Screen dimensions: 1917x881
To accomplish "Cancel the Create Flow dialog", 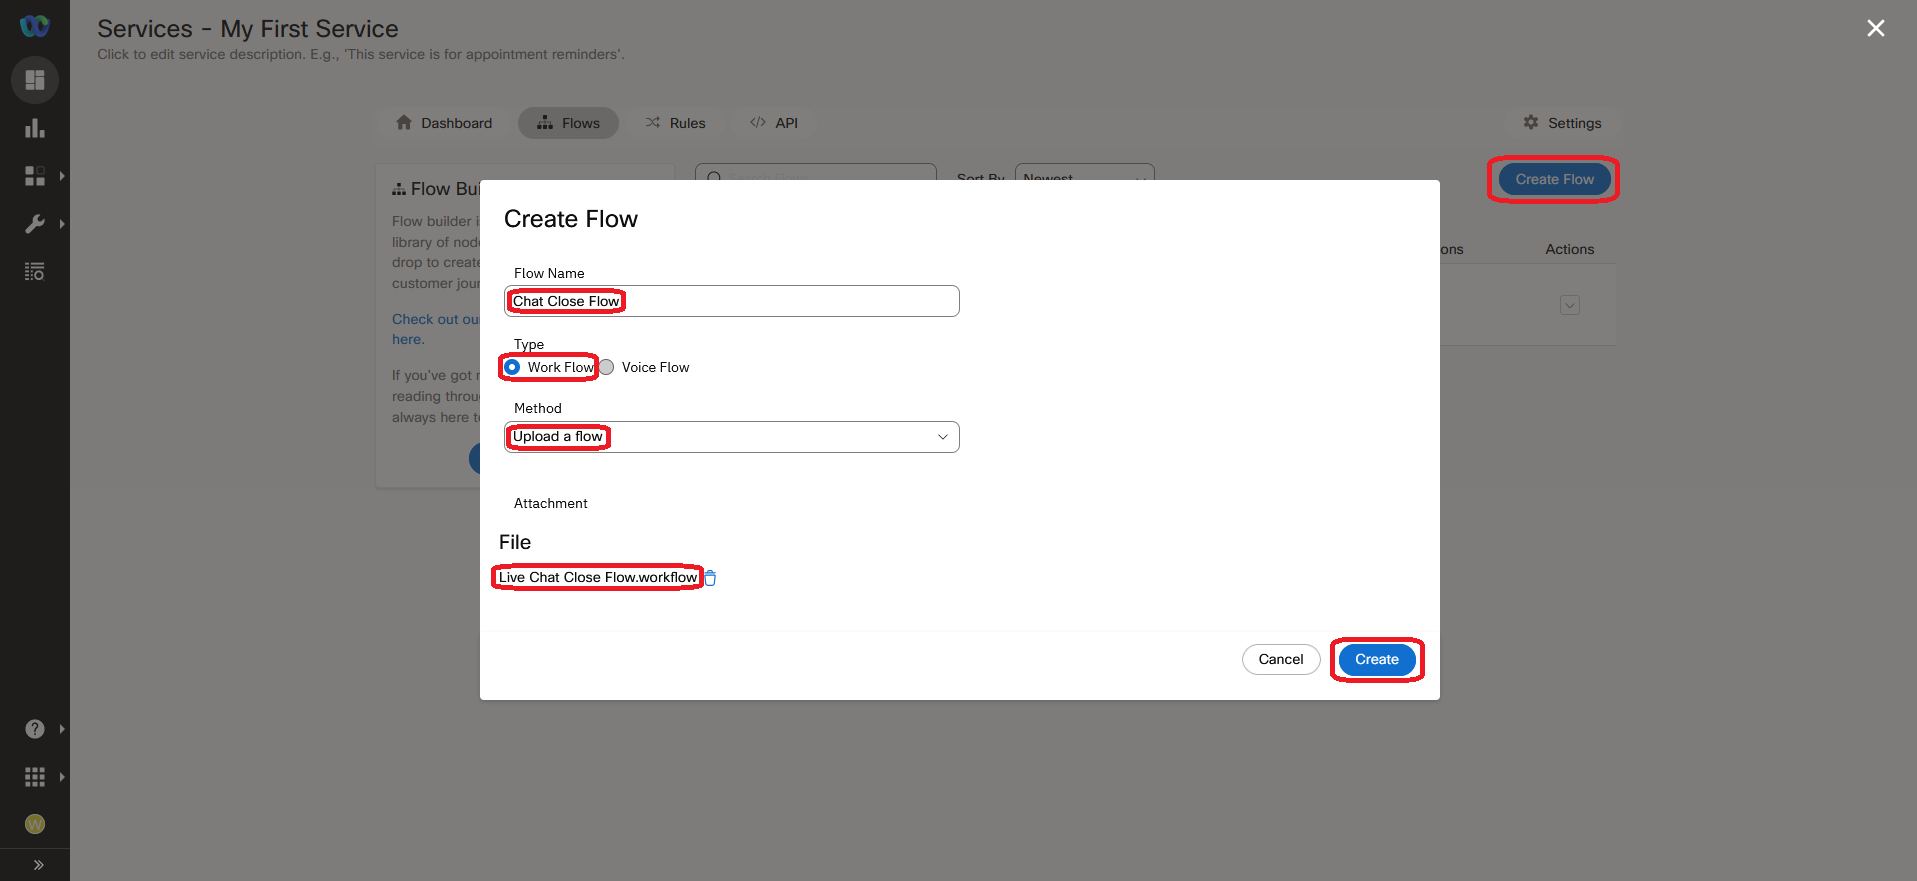I will (x=1281, y=660).
